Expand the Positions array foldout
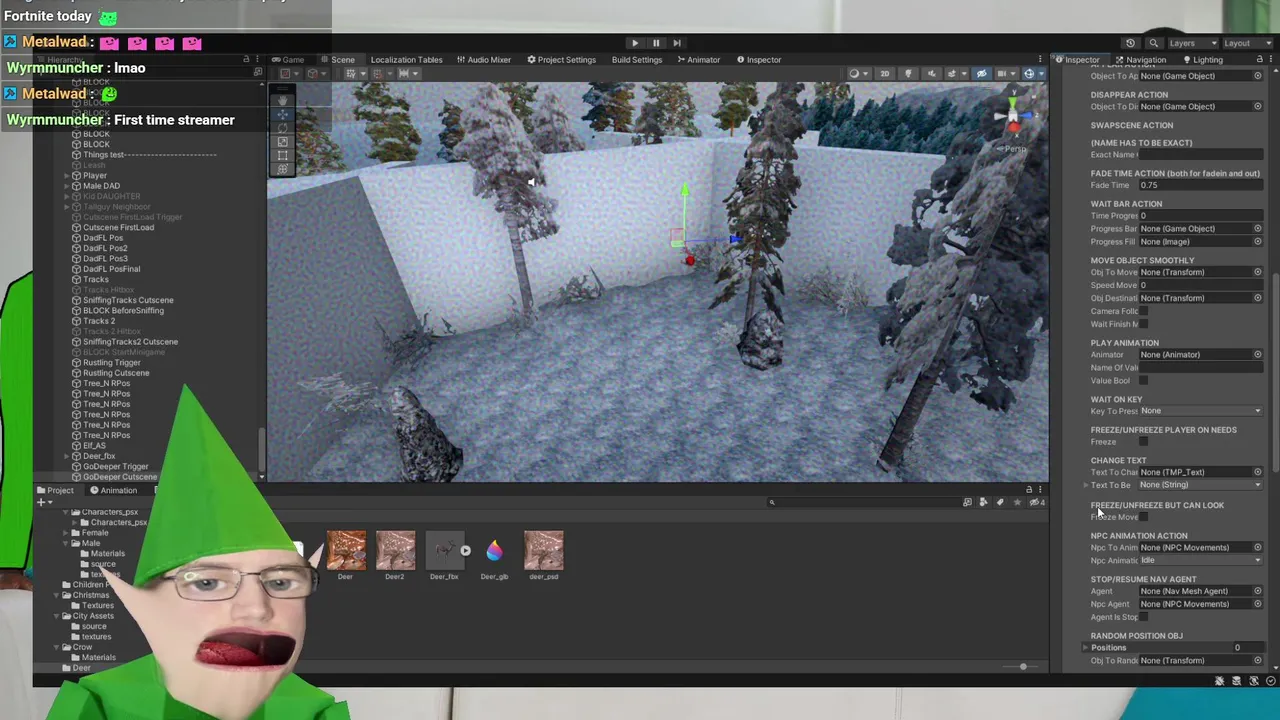 click(x=1086, y=648)
